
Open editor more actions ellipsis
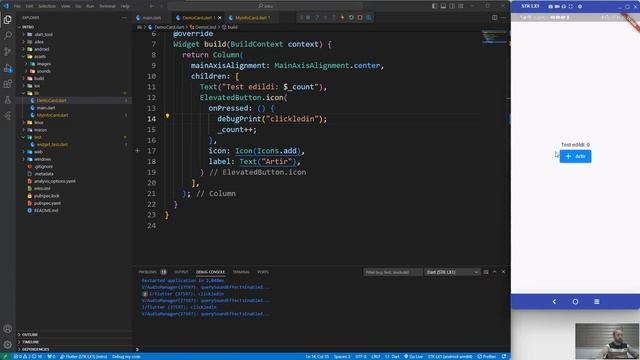503,18
